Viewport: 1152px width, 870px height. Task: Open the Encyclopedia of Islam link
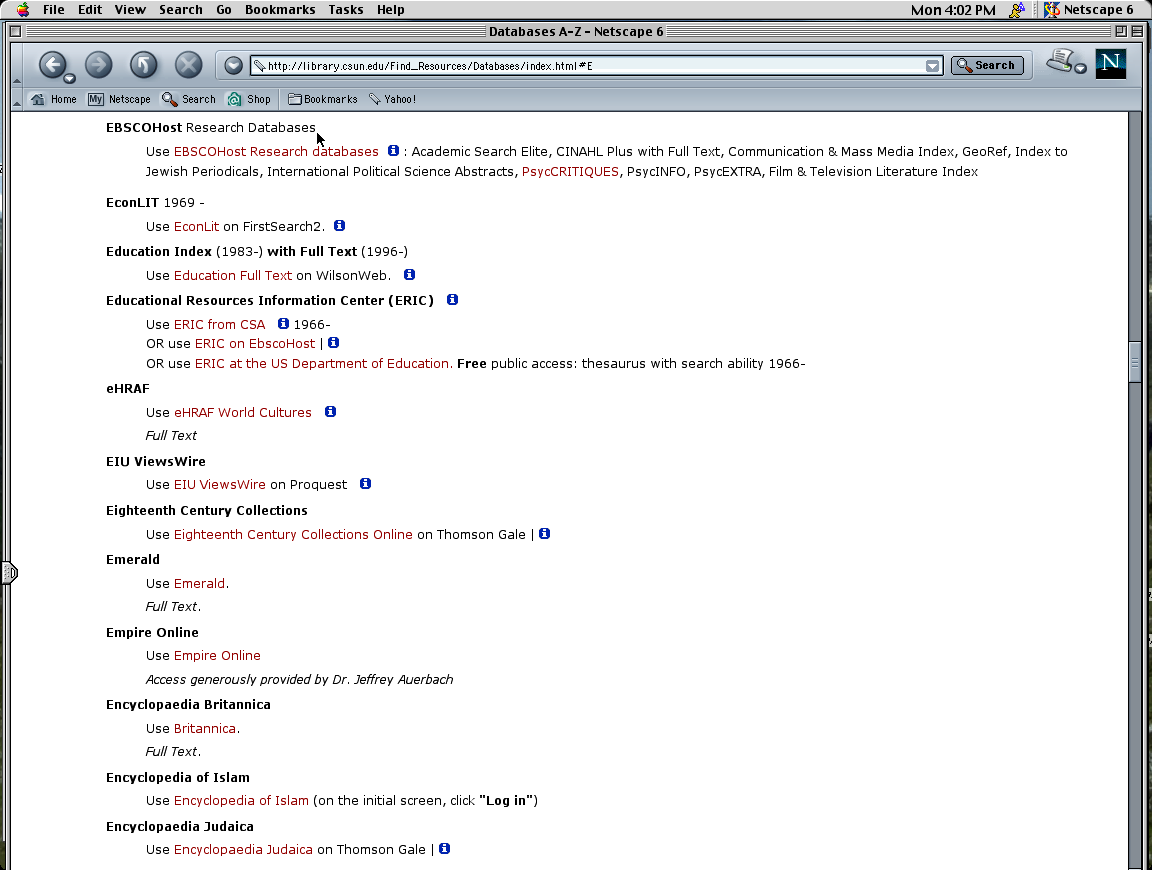point(241,800)
